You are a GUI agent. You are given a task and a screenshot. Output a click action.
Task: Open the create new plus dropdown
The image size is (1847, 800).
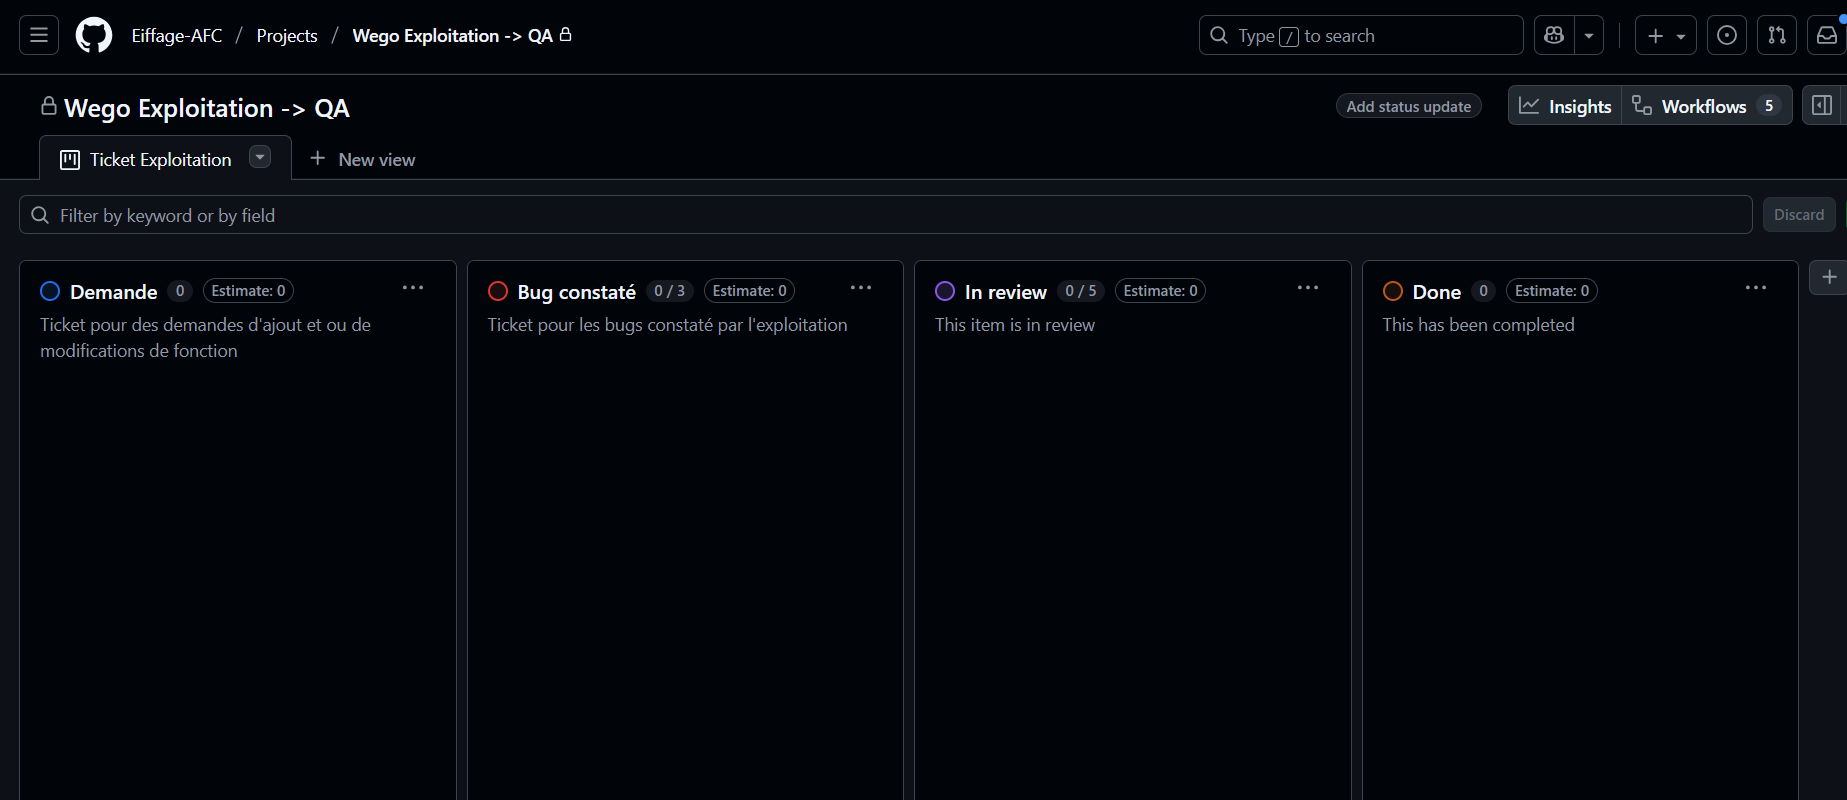[1665, 36]
